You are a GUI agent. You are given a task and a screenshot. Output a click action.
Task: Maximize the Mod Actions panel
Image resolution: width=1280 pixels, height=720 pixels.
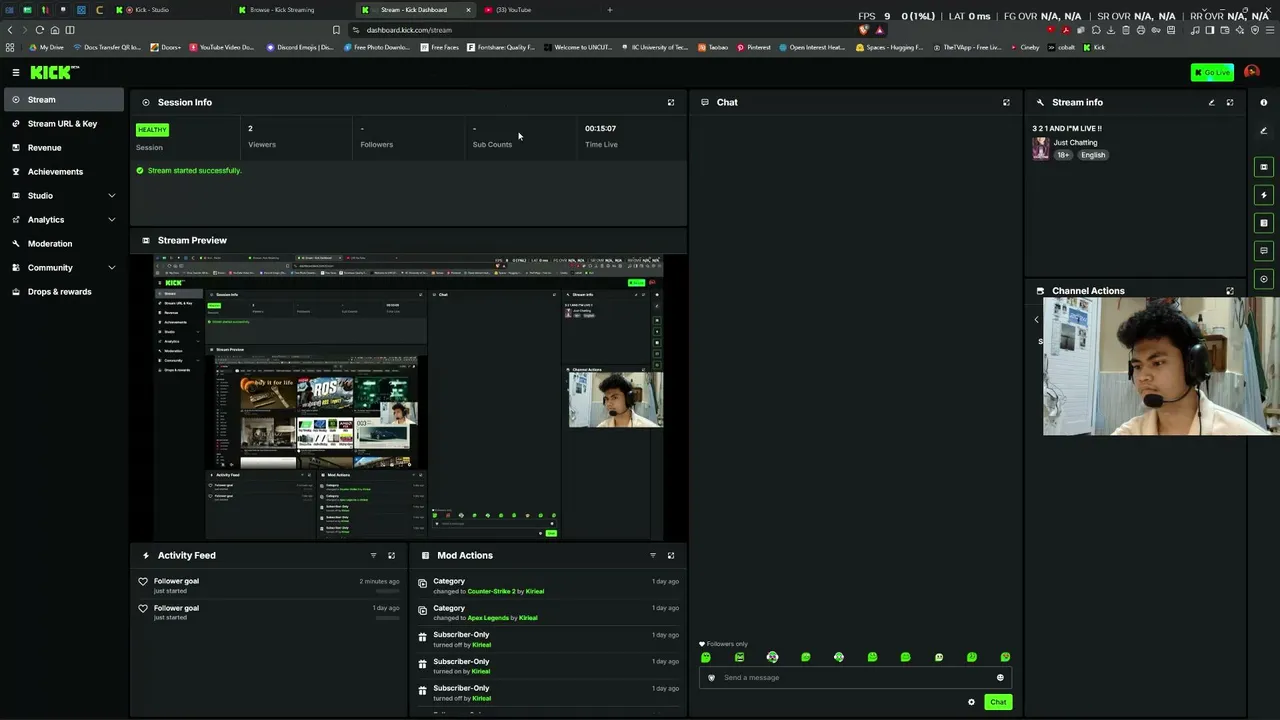[671, 555]
